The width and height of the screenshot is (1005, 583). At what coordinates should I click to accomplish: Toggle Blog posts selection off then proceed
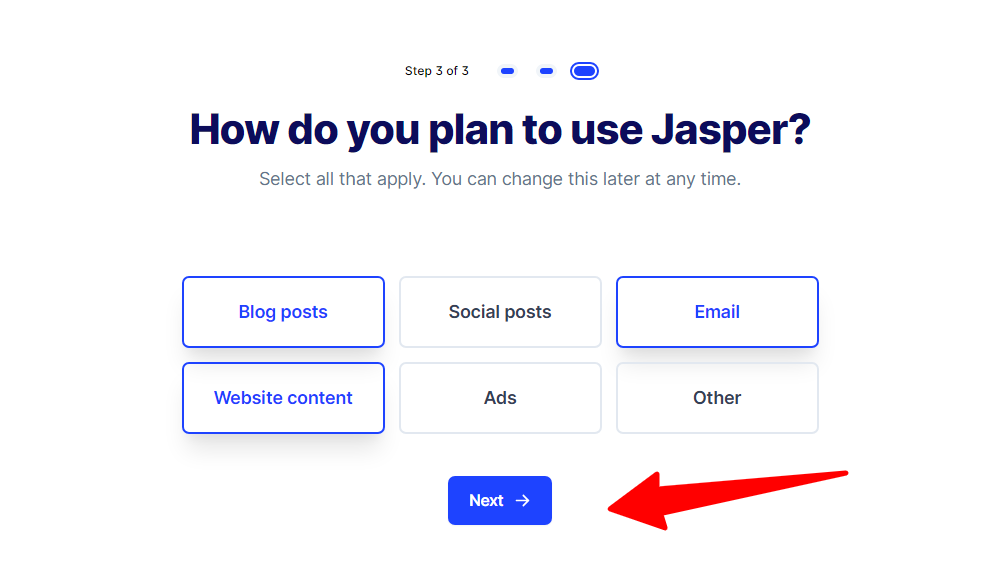click(x=283, y=311)
